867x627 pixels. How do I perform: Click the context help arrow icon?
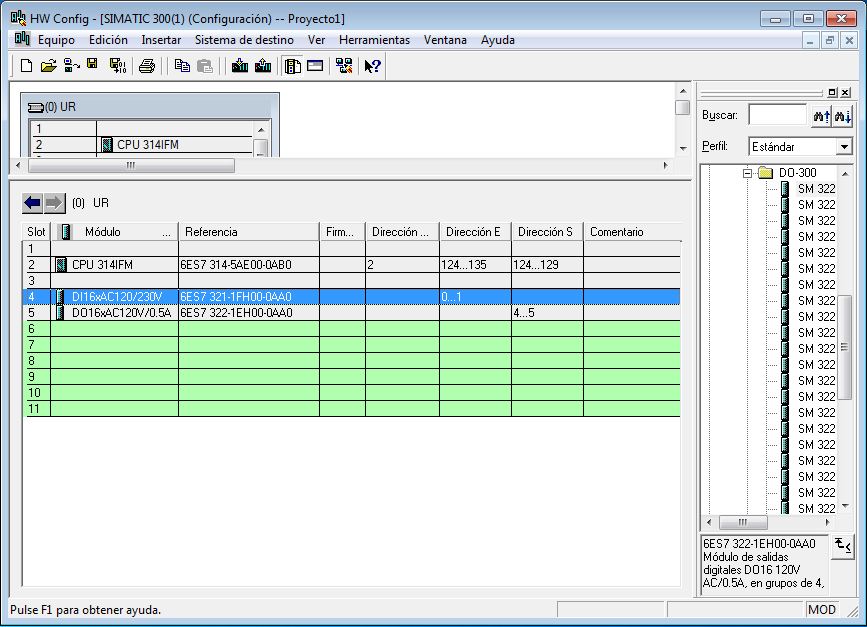click(x=373, y=66)
